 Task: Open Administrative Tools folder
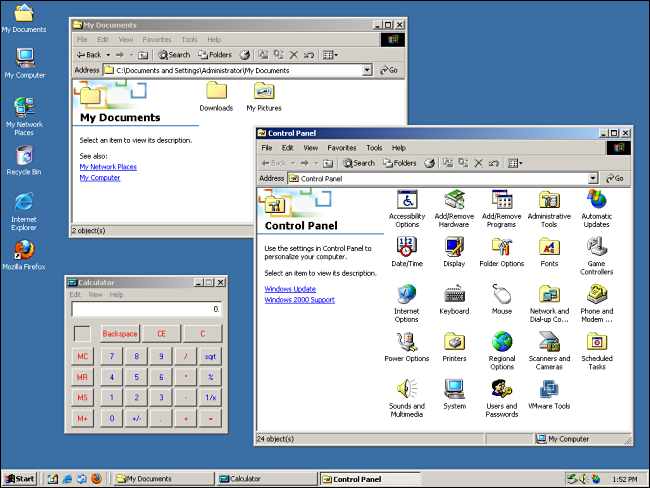click(x=549, y=209)
